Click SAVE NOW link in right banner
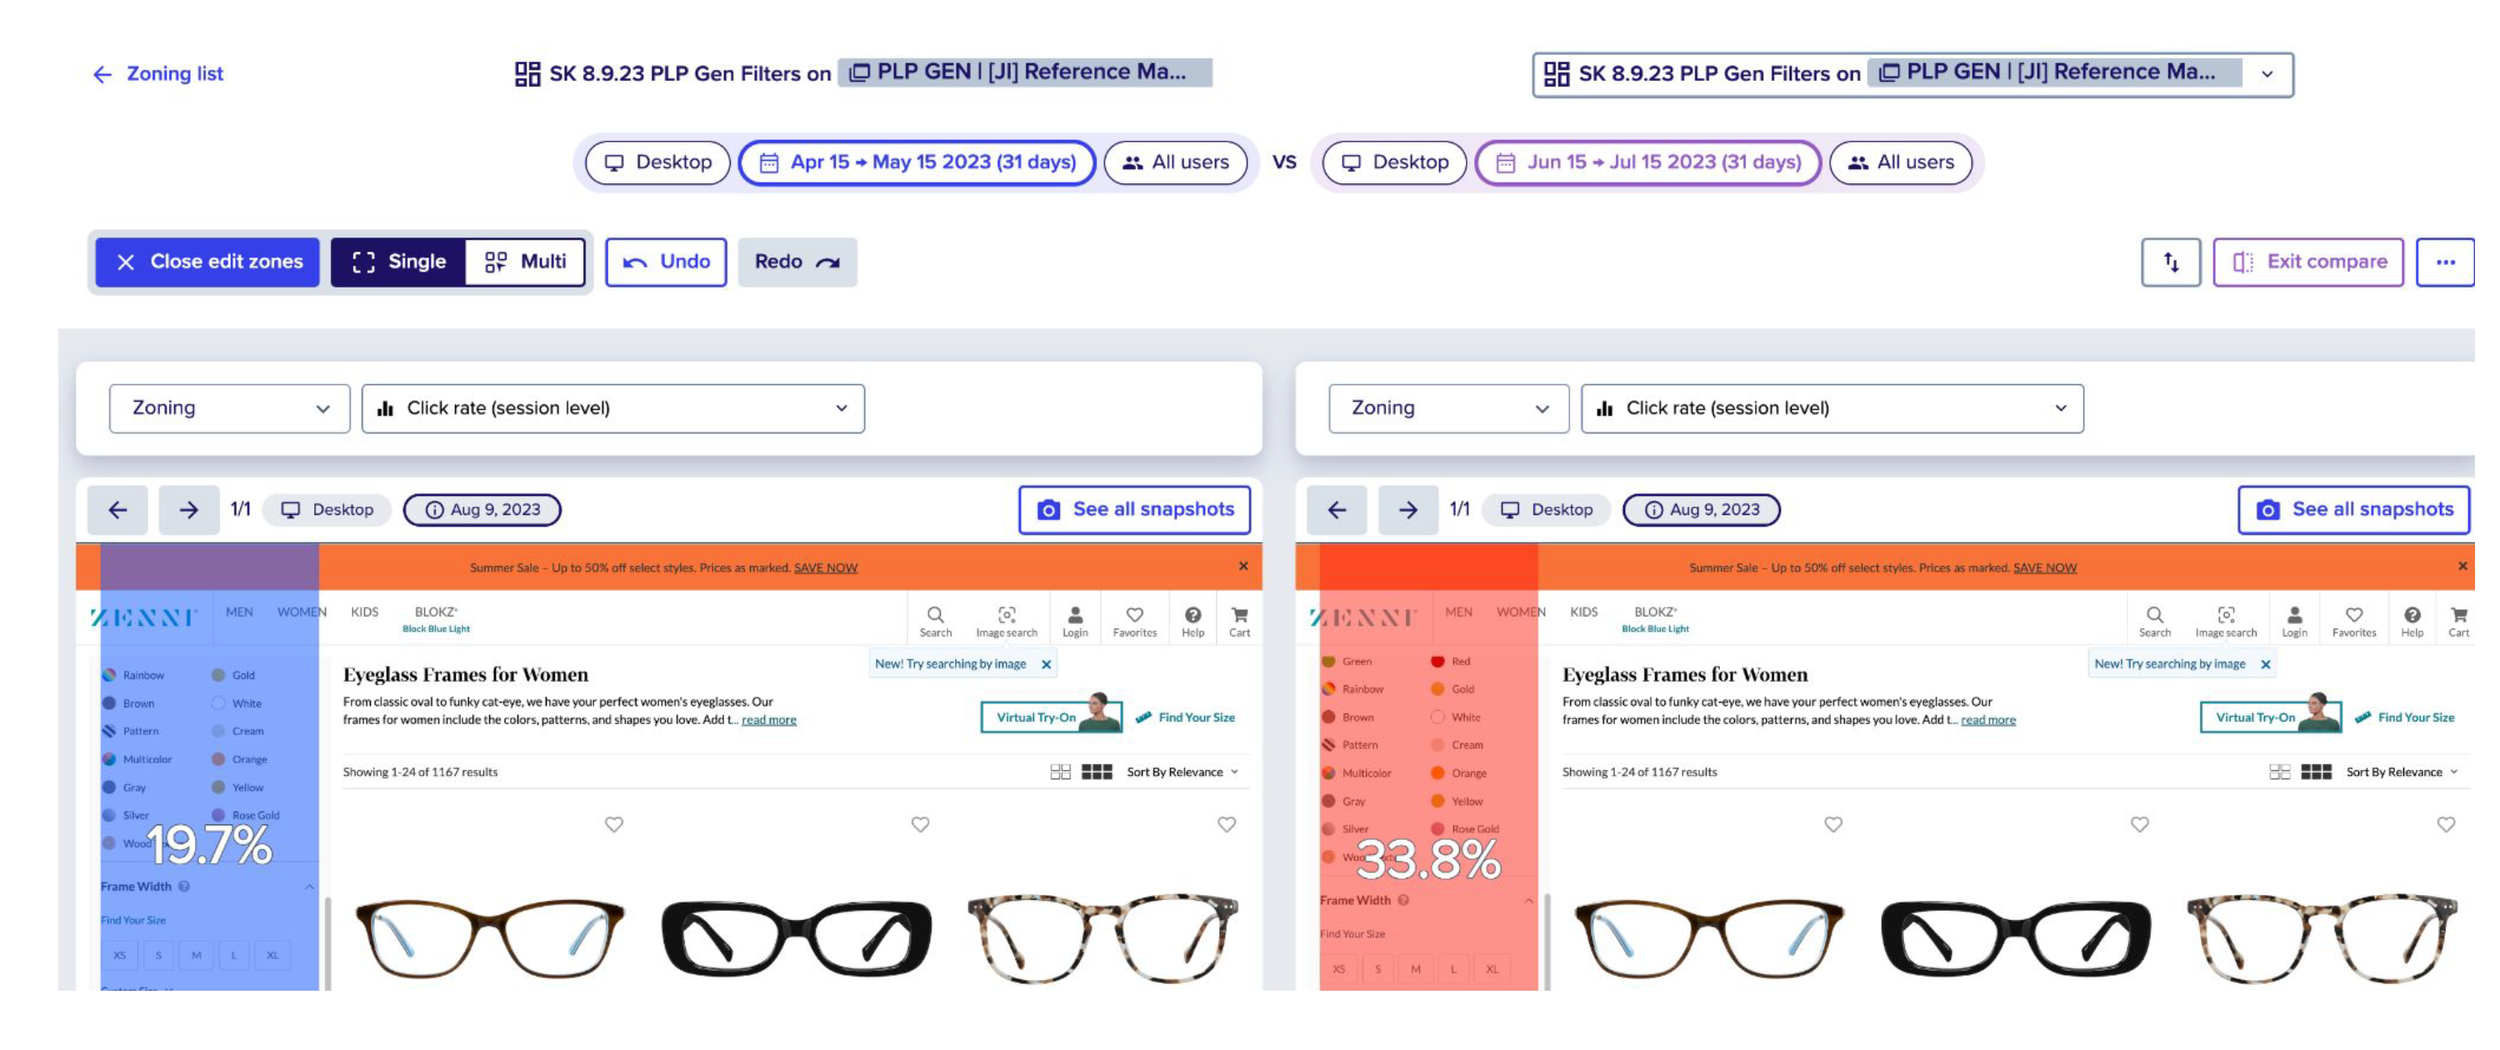 point(2044,568)
